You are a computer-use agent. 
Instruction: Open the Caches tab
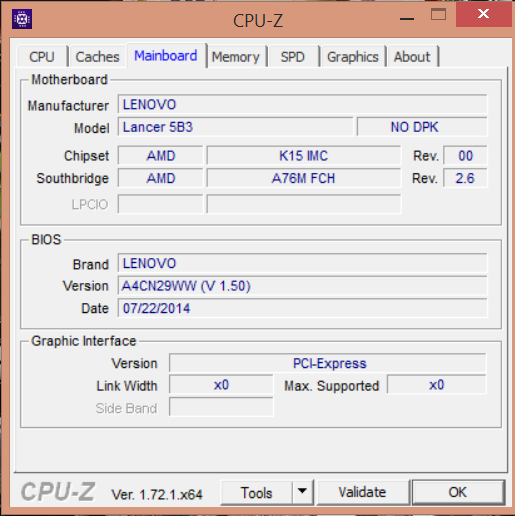coord(97,57)
